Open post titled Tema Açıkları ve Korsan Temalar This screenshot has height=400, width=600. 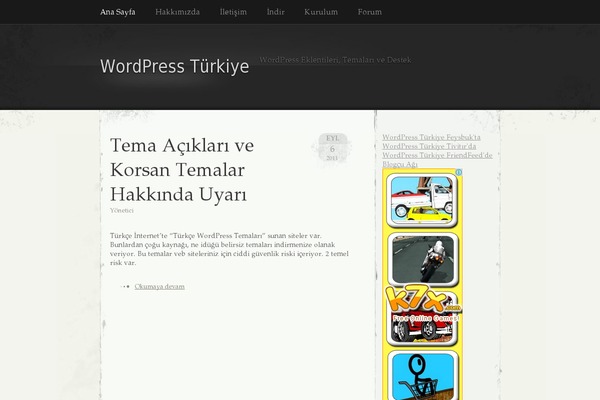(x=182, y=170)
